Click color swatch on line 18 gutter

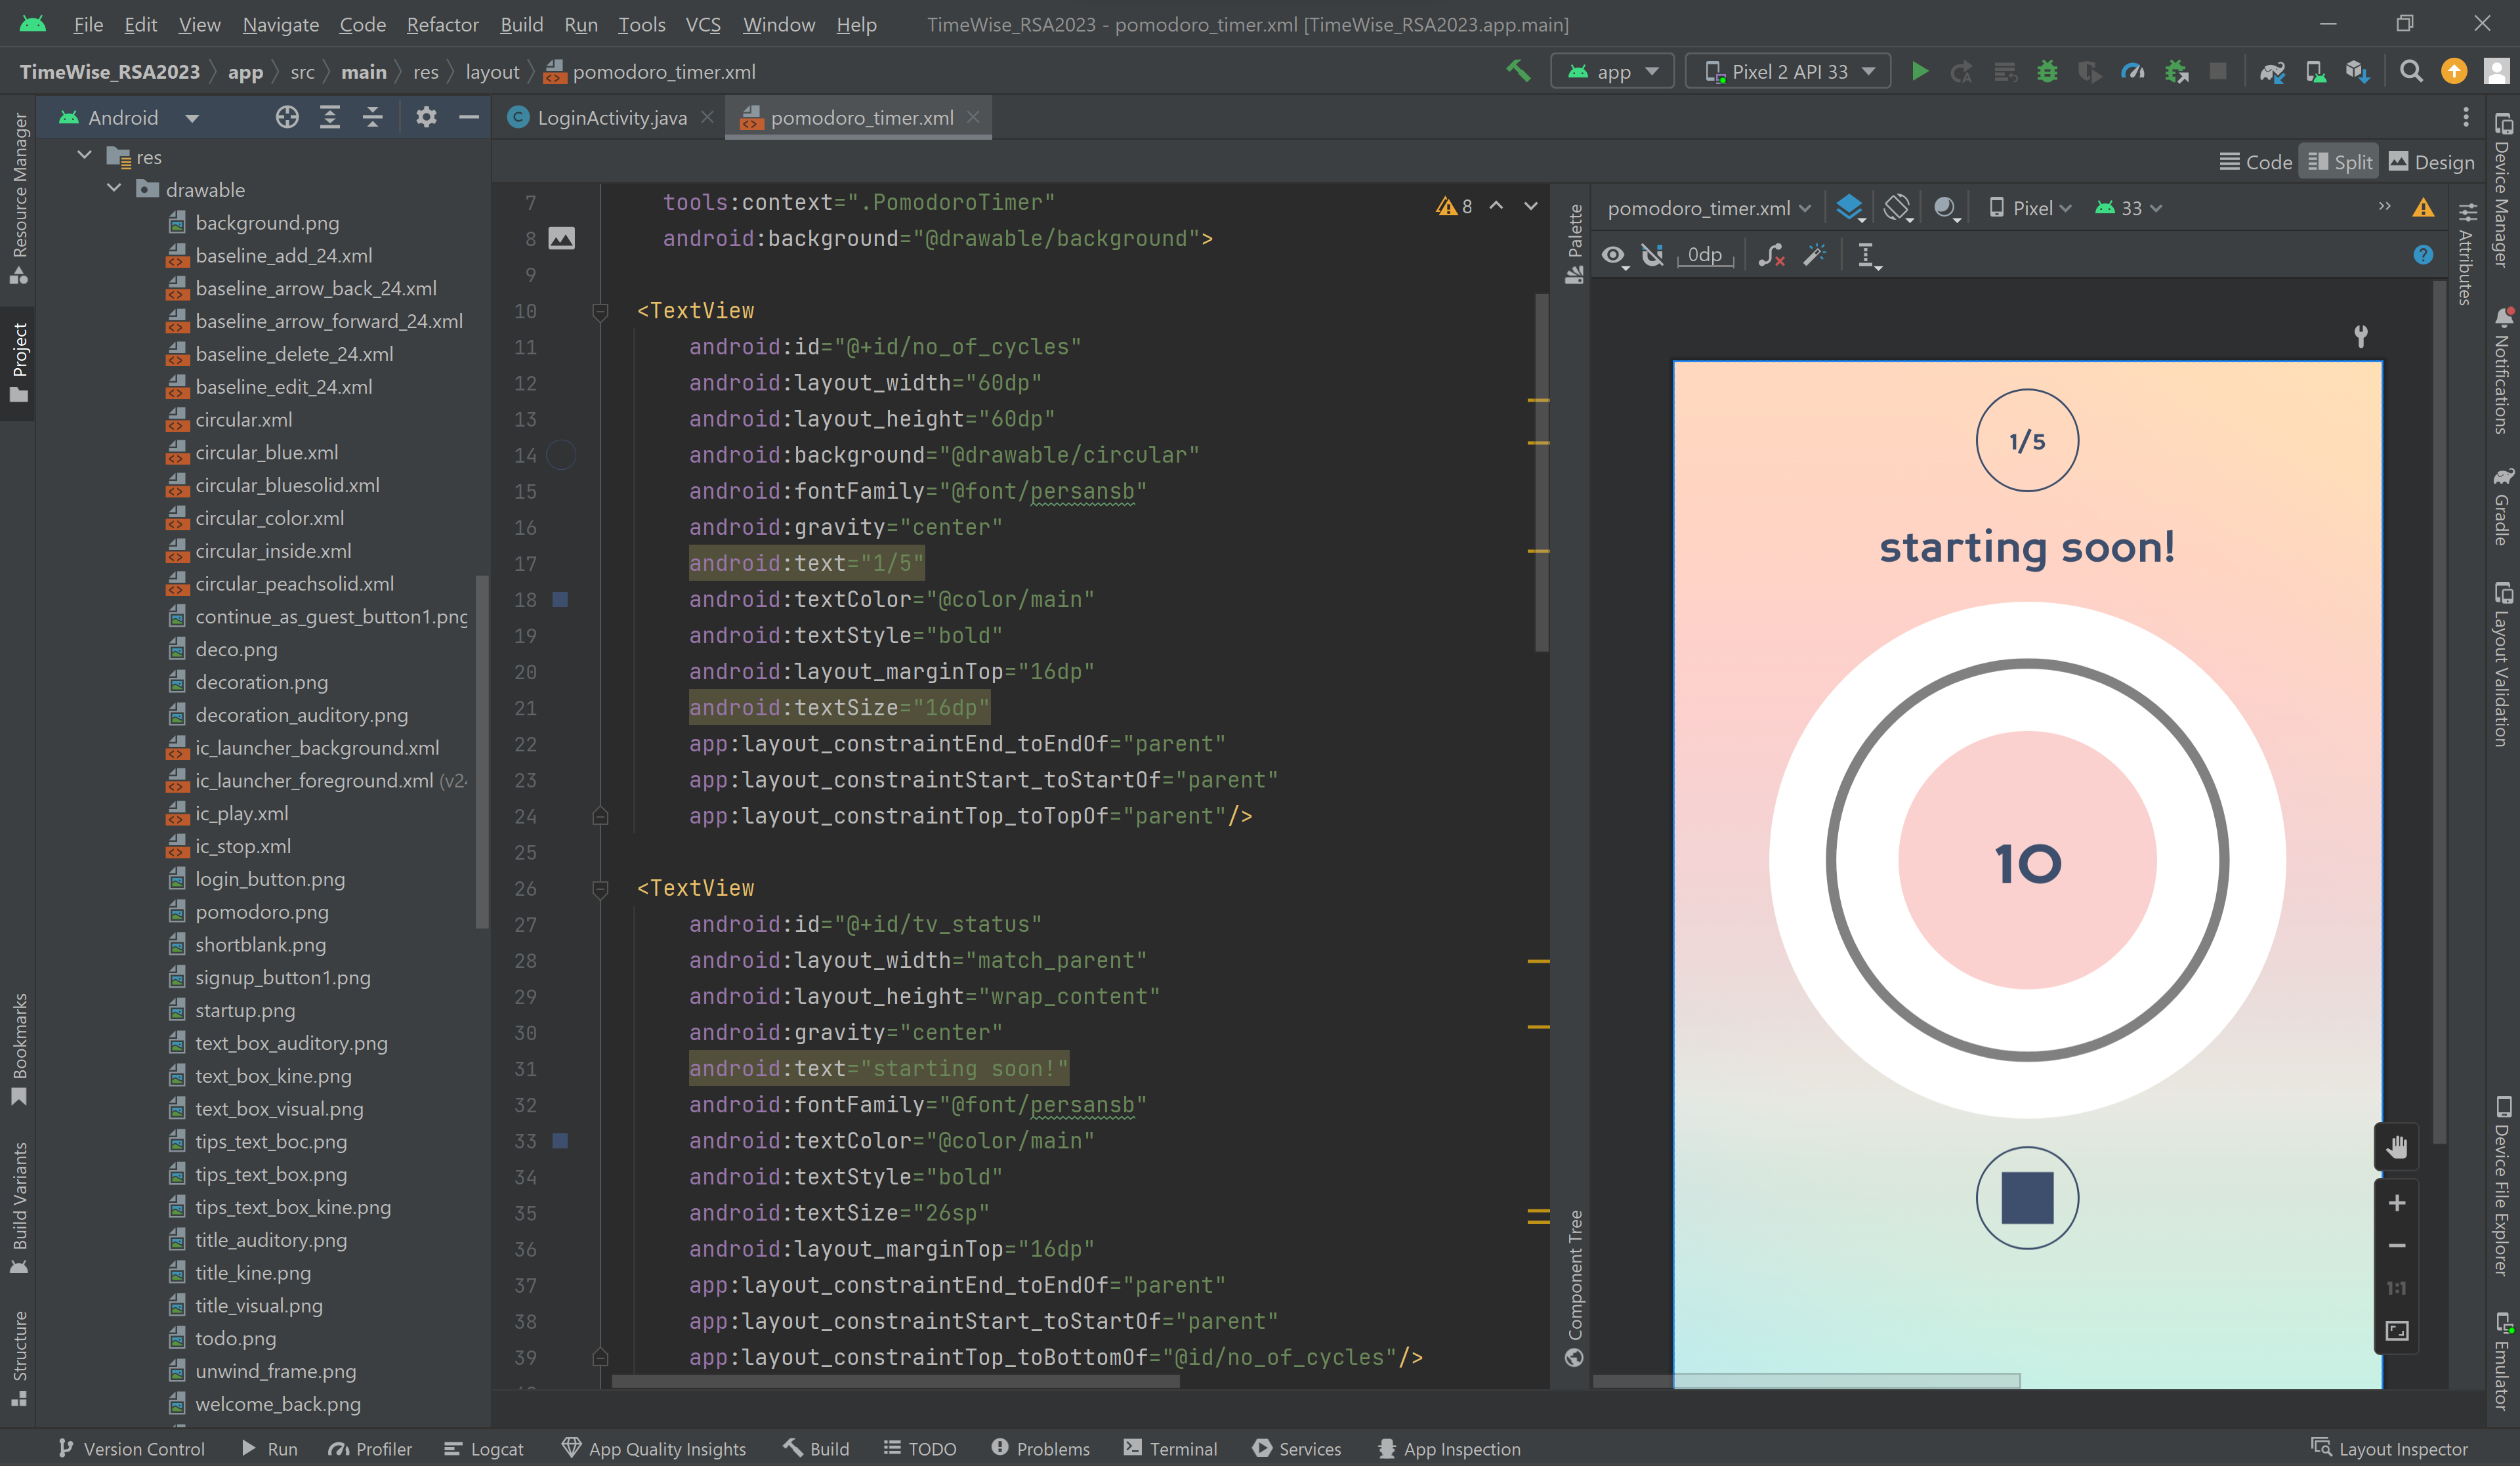tap(560, 600)
